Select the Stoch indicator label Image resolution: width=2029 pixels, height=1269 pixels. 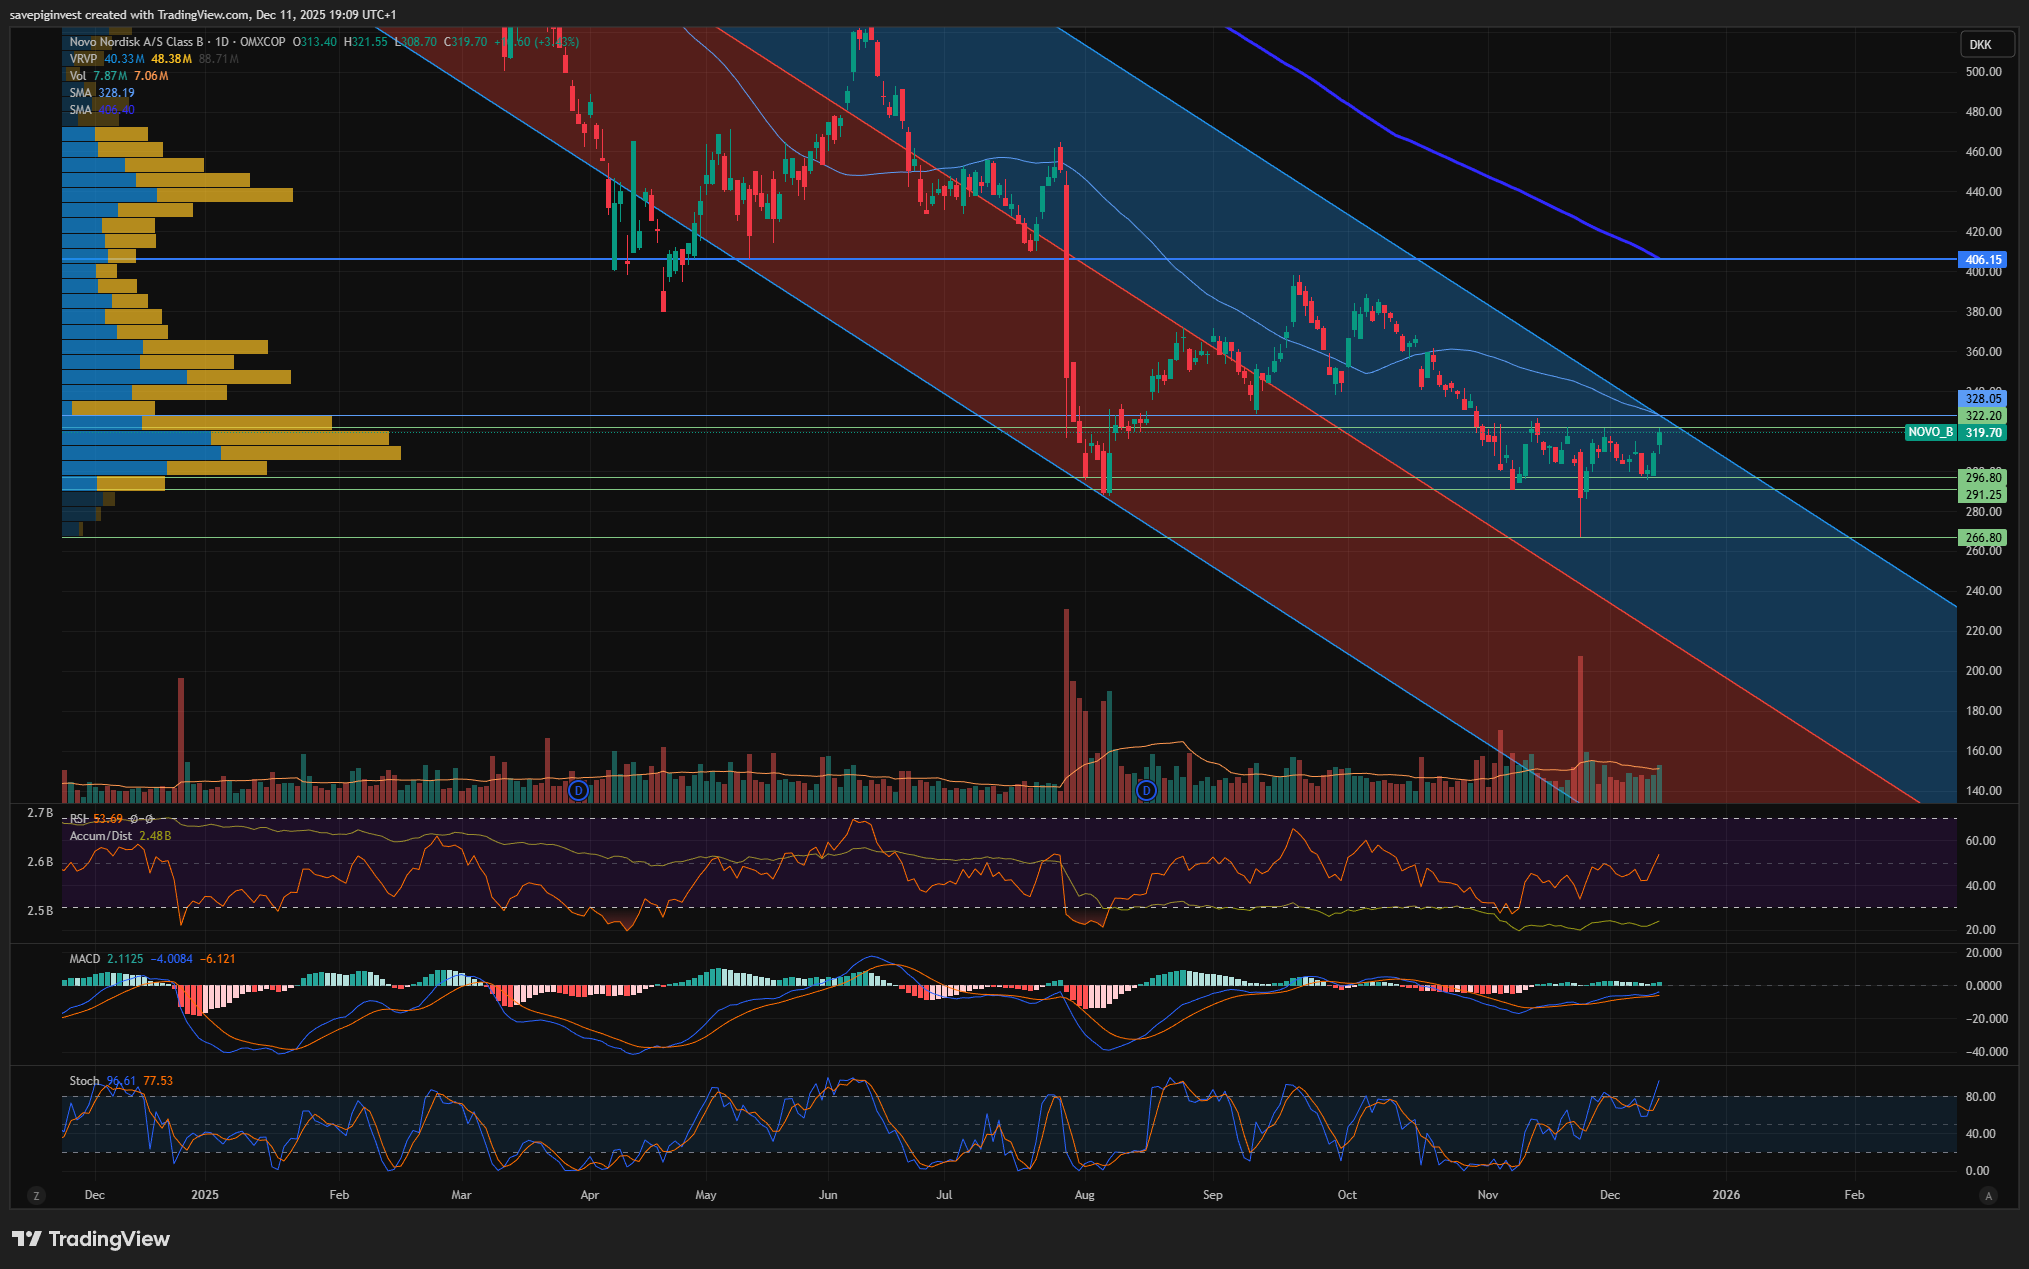pos(84,1081)
